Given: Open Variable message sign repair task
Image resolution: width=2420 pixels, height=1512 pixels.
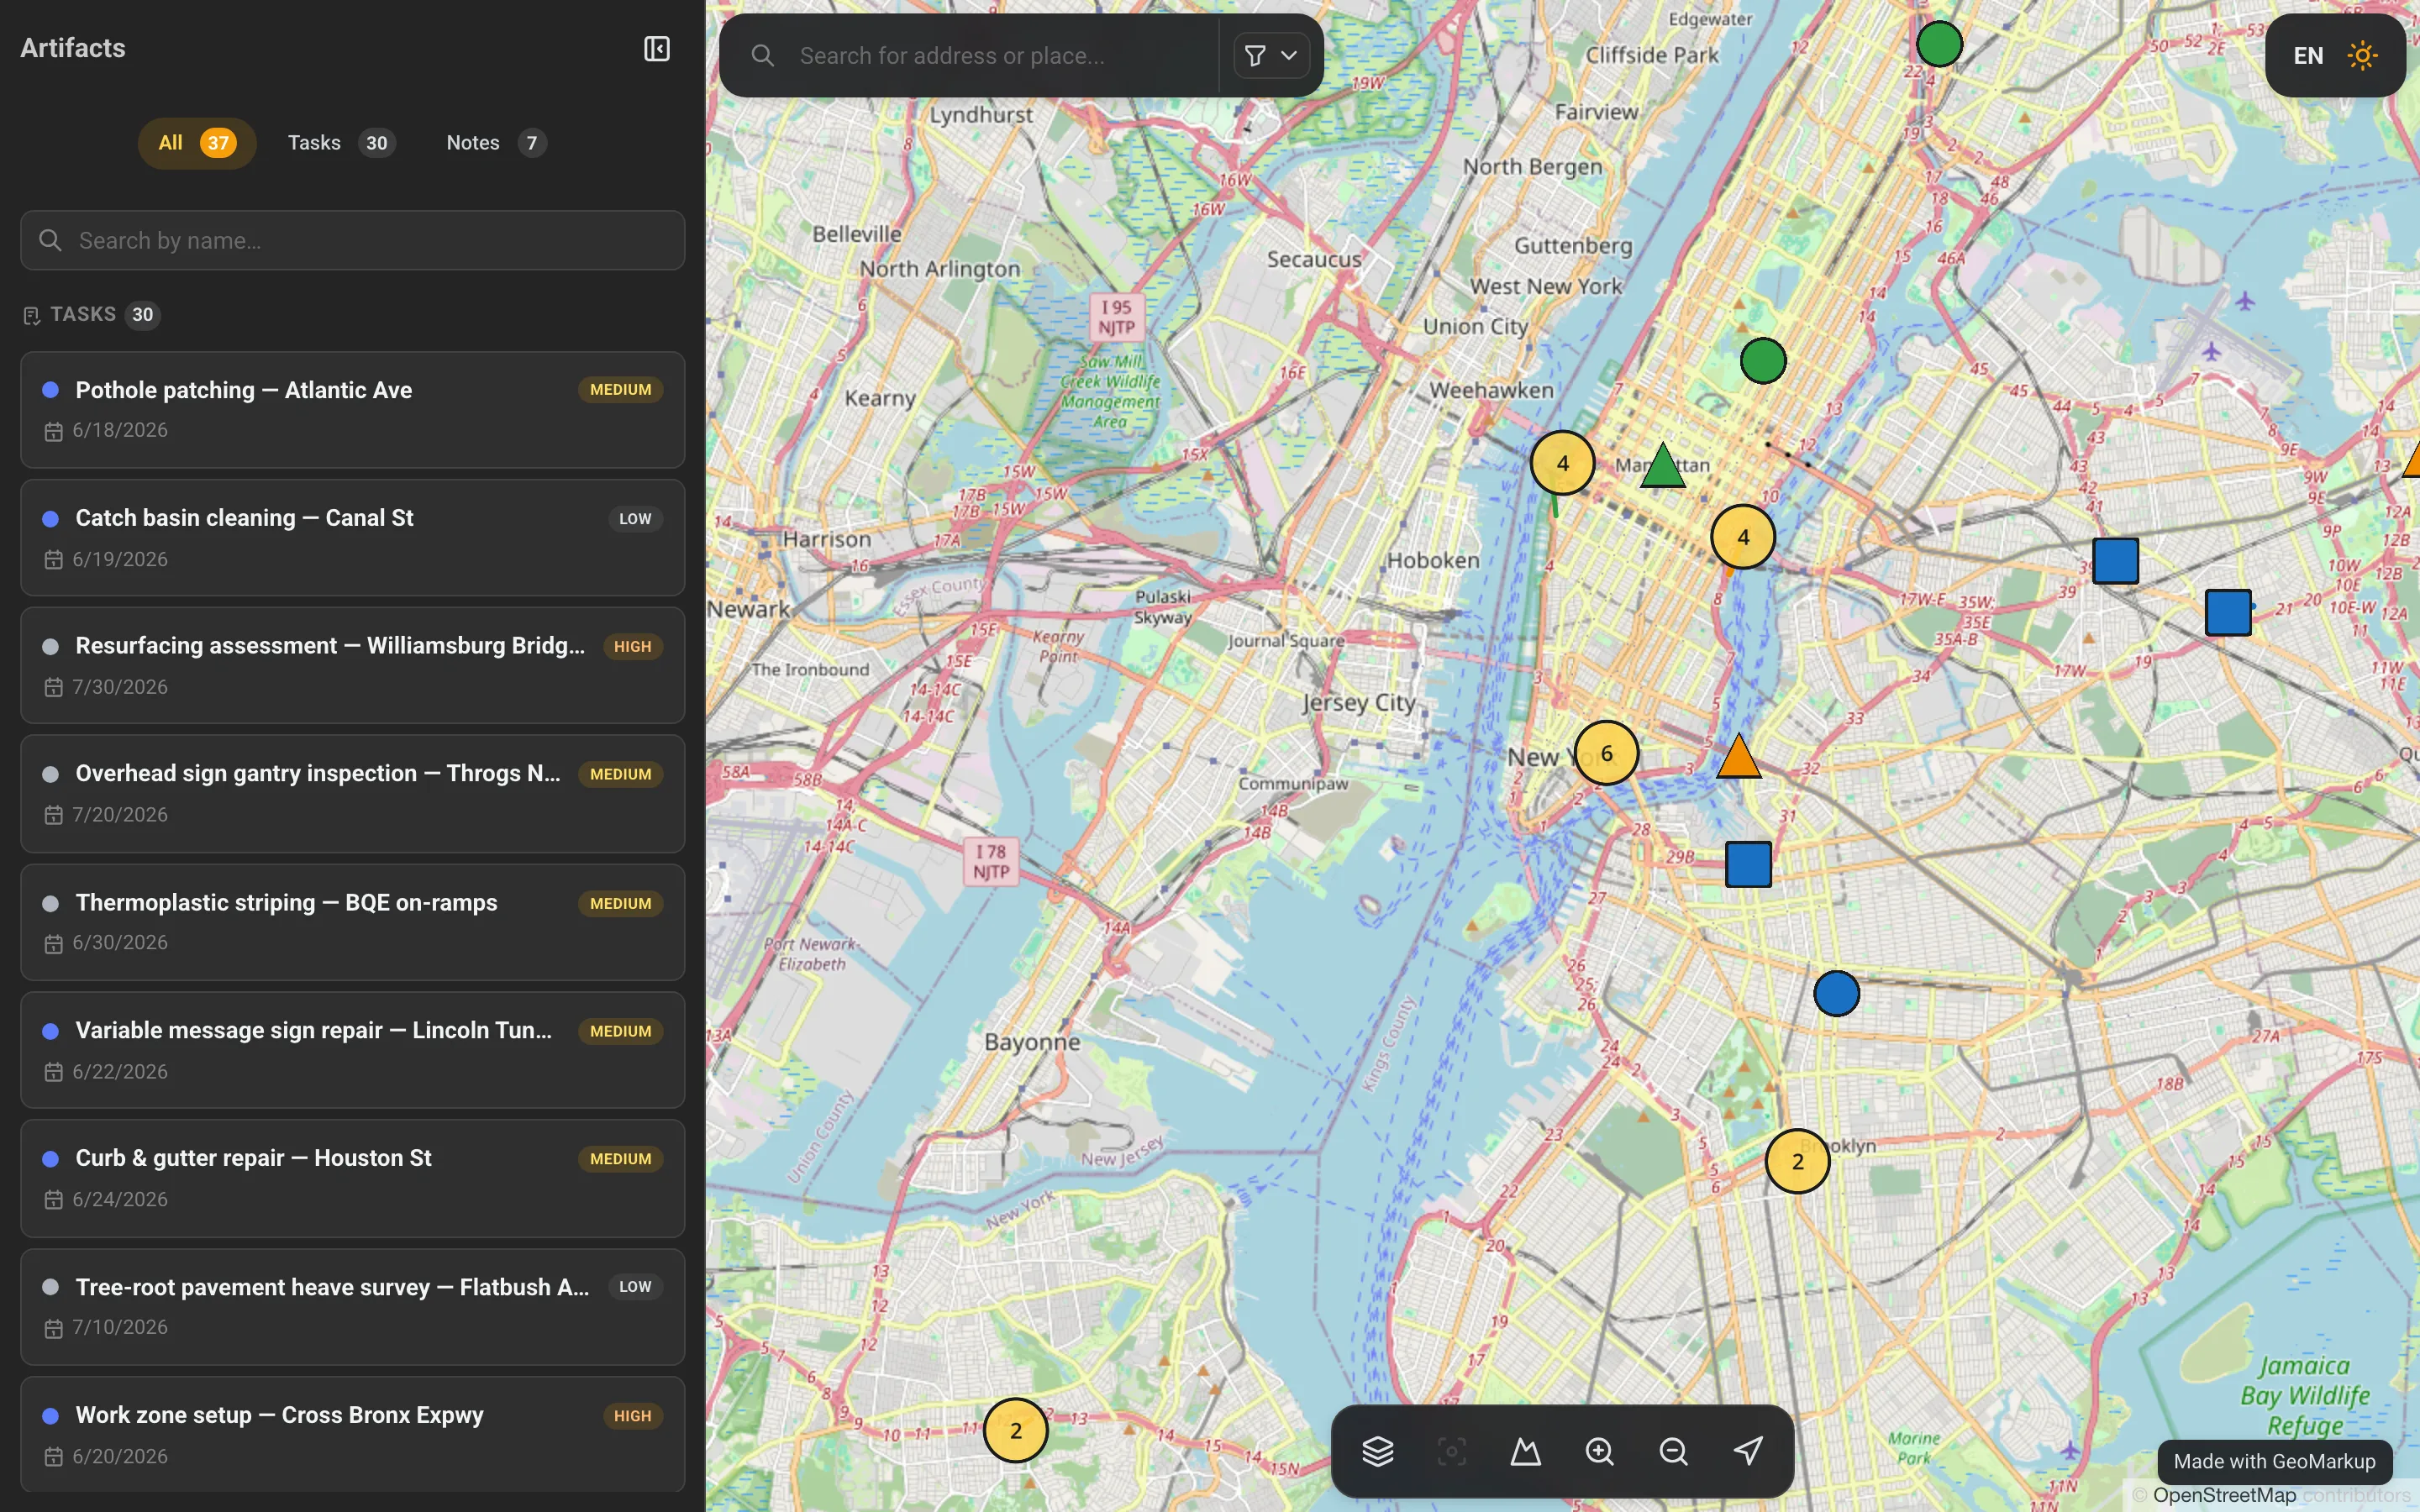Looking at the screenshot, I should [352, 1050].
